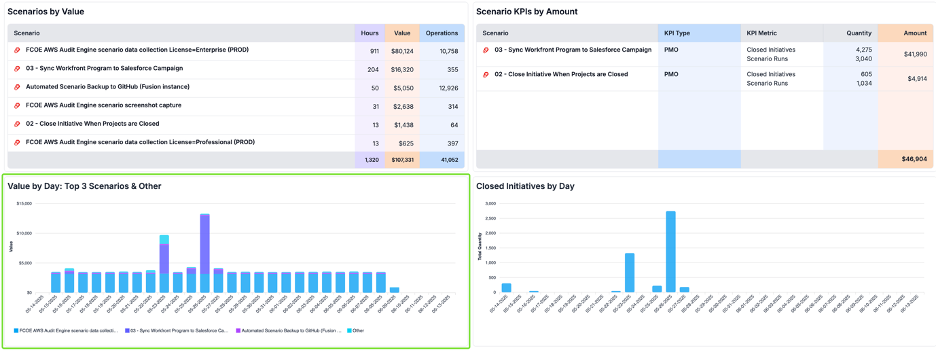936x364 pixels.
Task: Click the icon beside Automated Scenario Backup to GitHub
Action: click(x=17, y=87)
